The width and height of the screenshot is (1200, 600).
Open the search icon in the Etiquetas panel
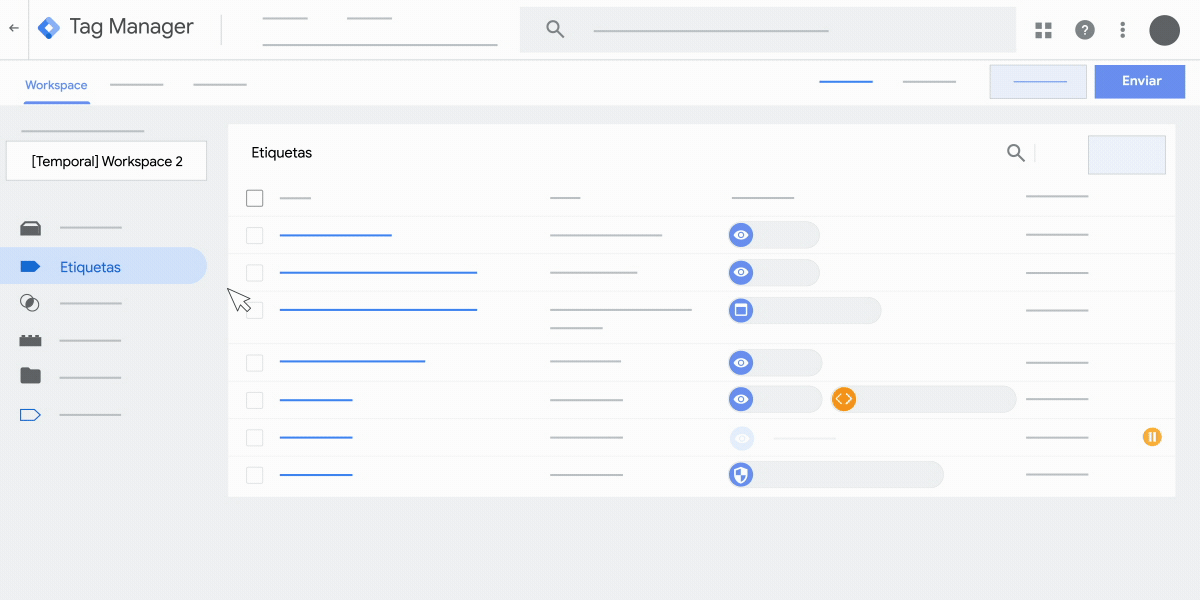pos(1016,152)
